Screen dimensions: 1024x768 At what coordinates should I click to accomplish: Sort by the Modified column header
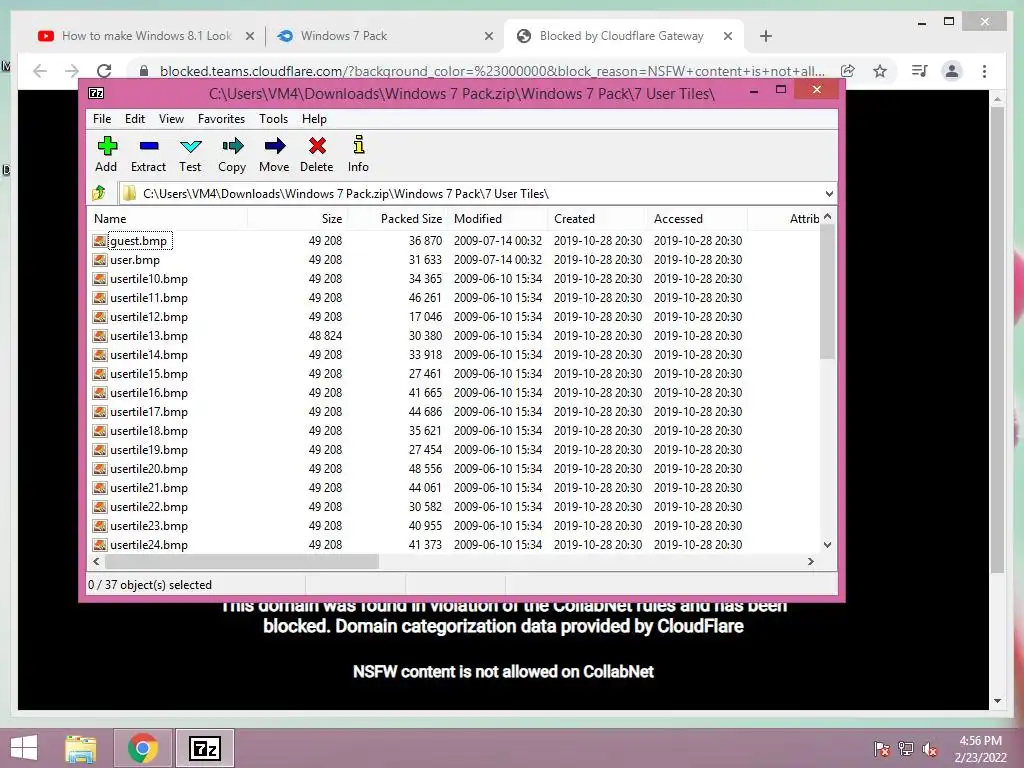498,219
